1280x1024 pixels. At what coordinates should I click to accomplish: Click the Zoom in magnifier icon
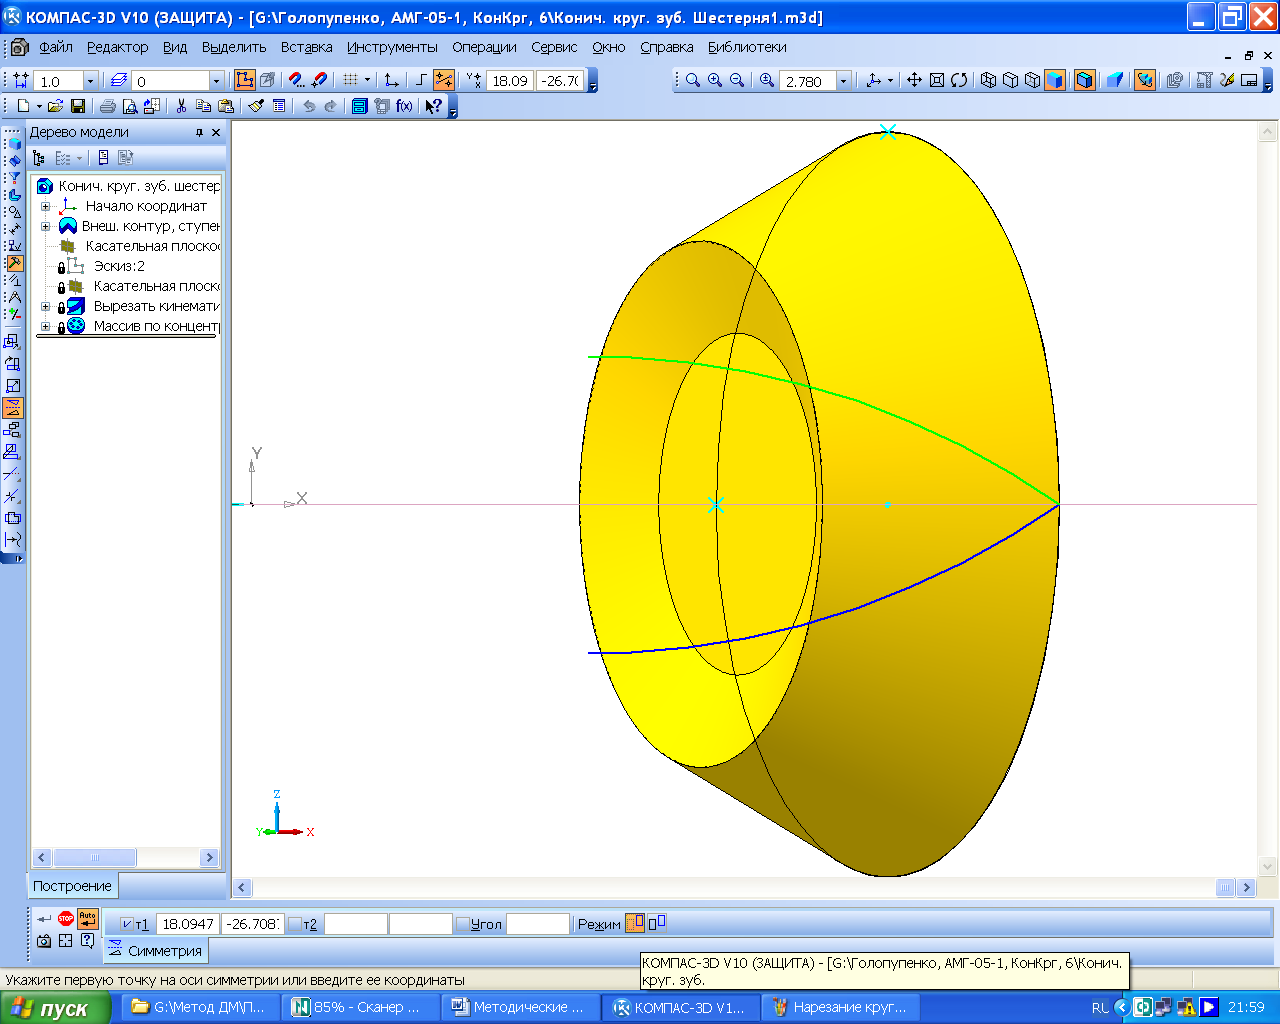pyautogui.click(x=715, y=81)
